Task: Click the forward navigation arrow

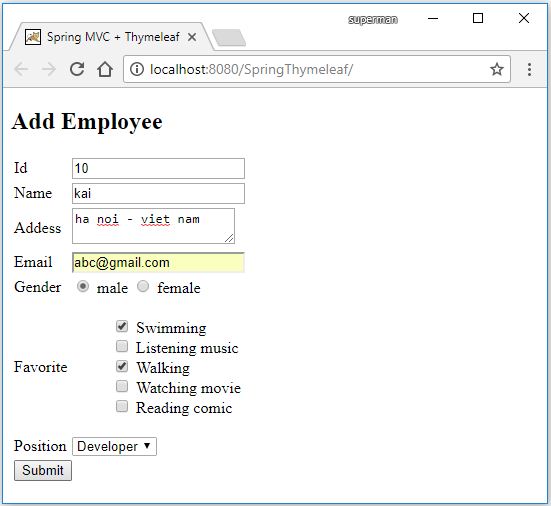Action: point(49,69)
